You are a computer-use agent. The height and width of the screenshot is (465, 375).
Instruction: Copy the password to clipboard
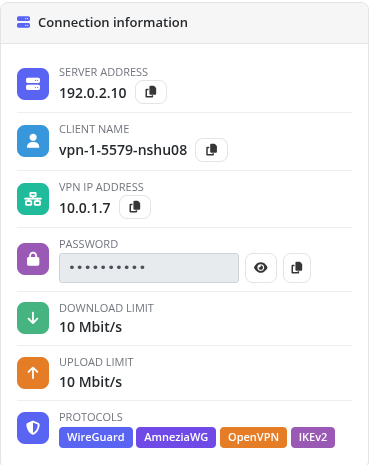(297, 268)
